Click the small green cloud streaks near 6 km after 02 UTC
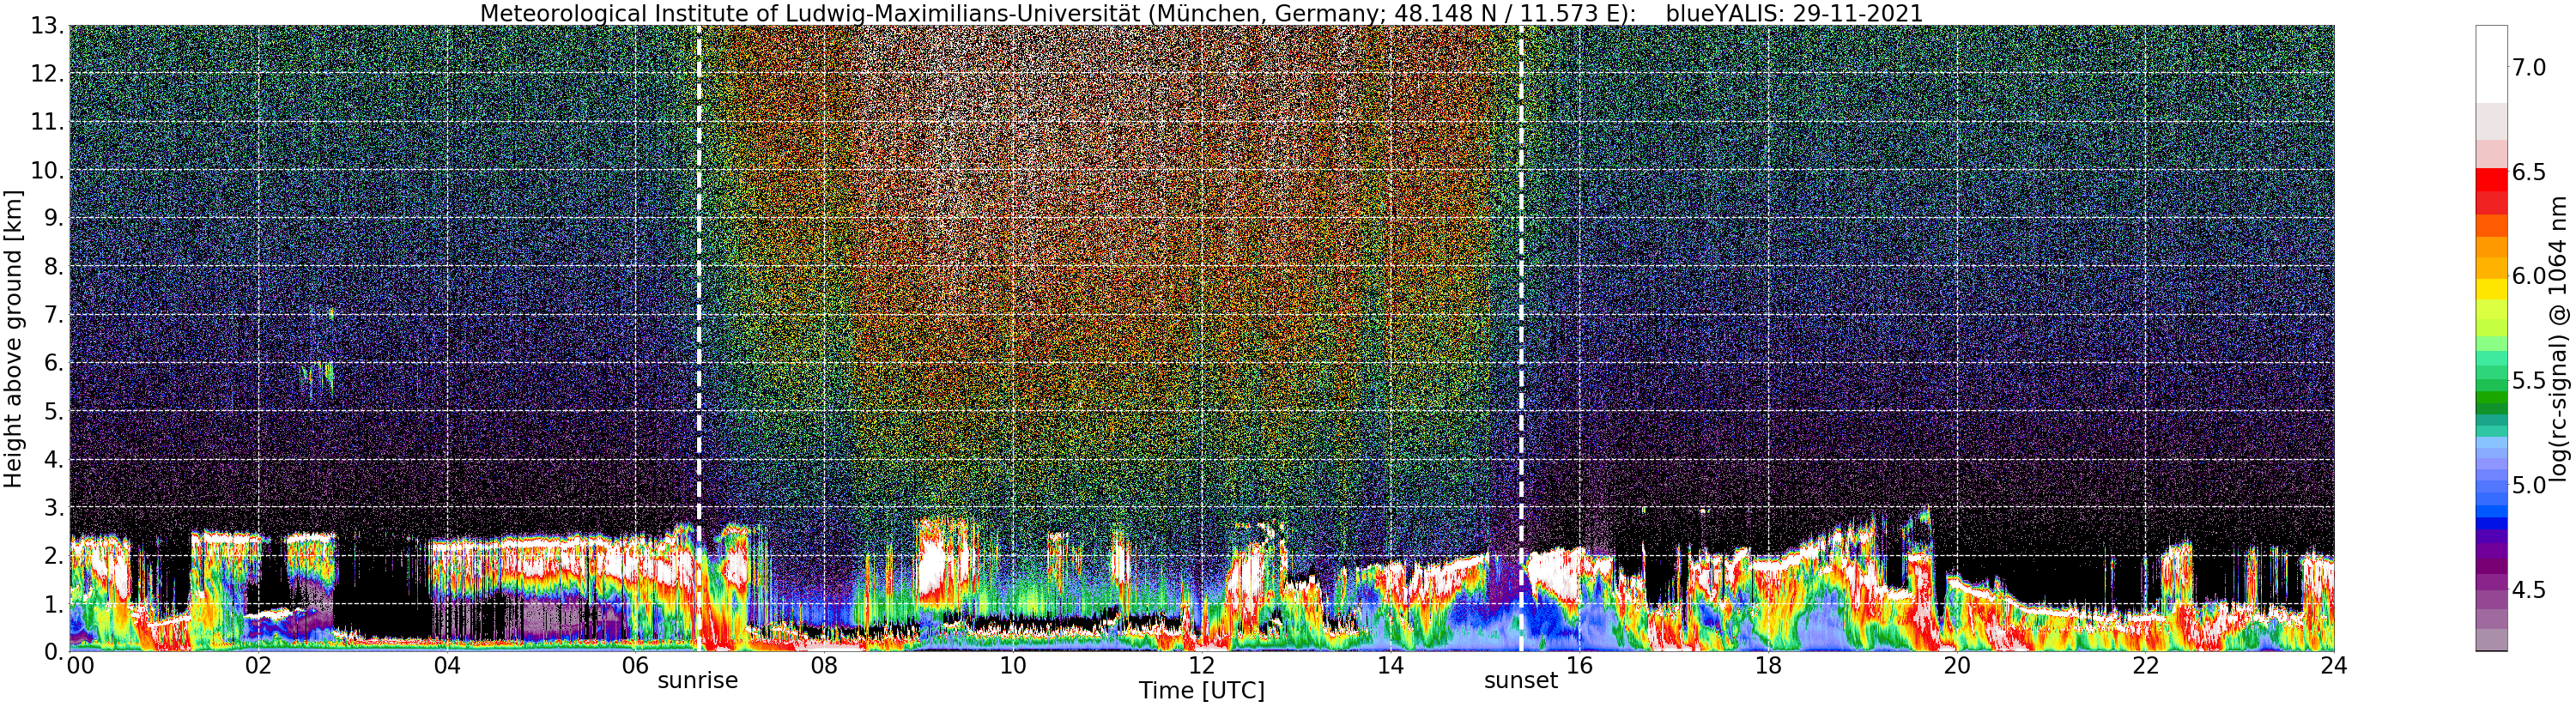The width and height of the screenshot is (2576, 707). [317, 379]
